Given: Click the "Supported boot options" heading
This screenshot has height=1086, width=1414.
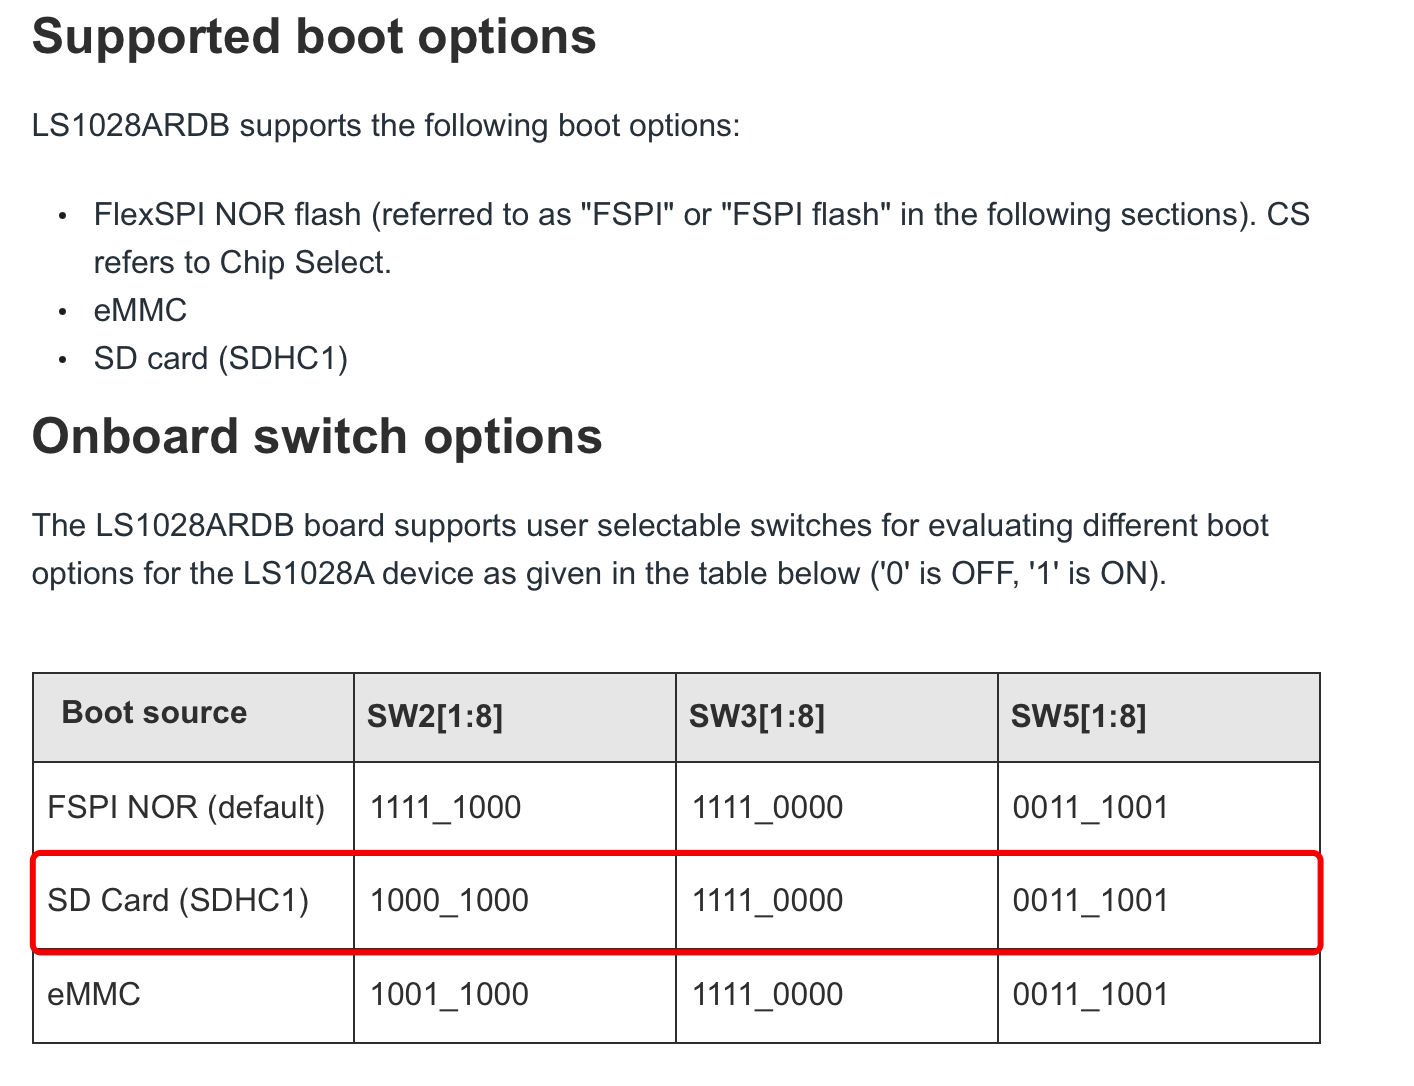Looking at the screenshot, I should coord(314,37).
